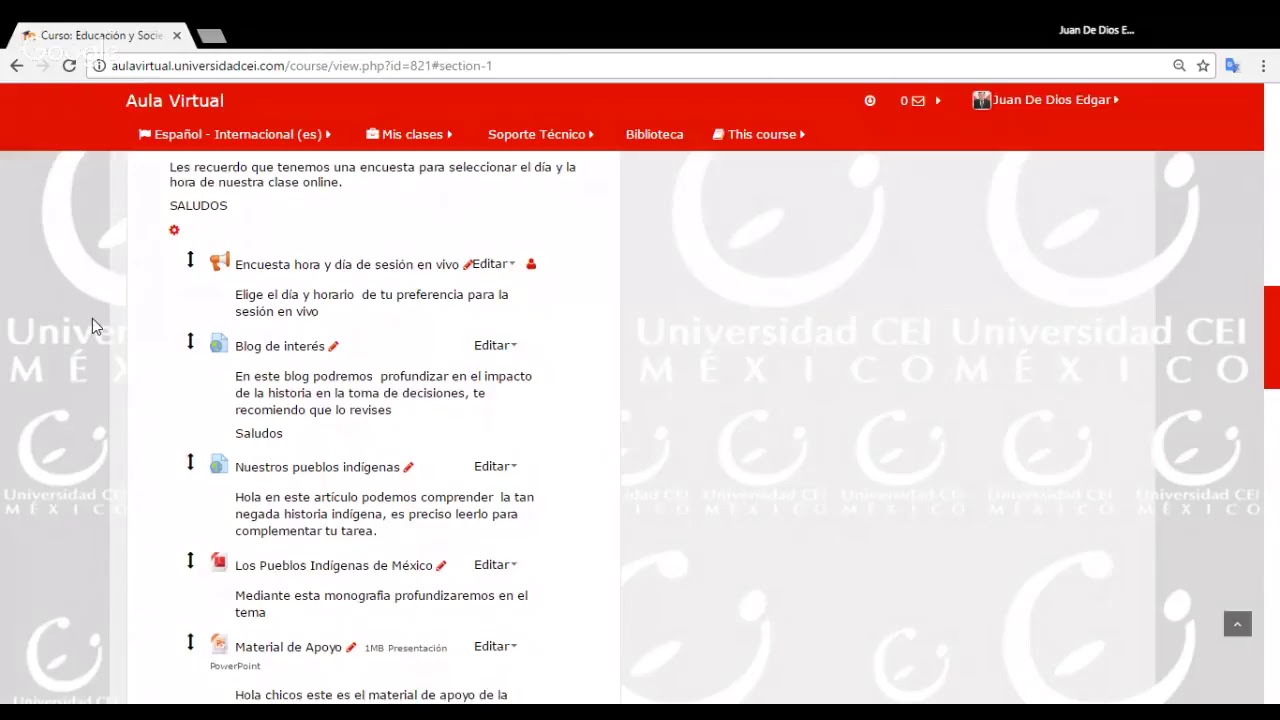
Task: Rename Material de Apoyo with pencil icon
Action: pos(351,647)
